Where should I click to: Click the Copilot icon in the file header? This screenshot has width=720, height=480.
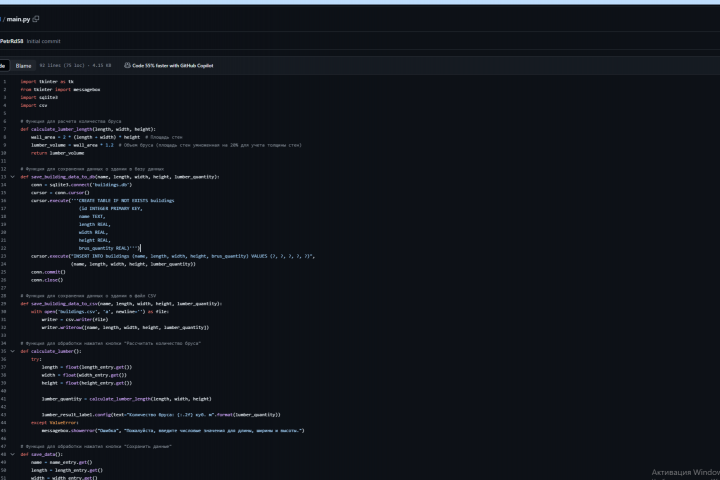coord(127,65)
